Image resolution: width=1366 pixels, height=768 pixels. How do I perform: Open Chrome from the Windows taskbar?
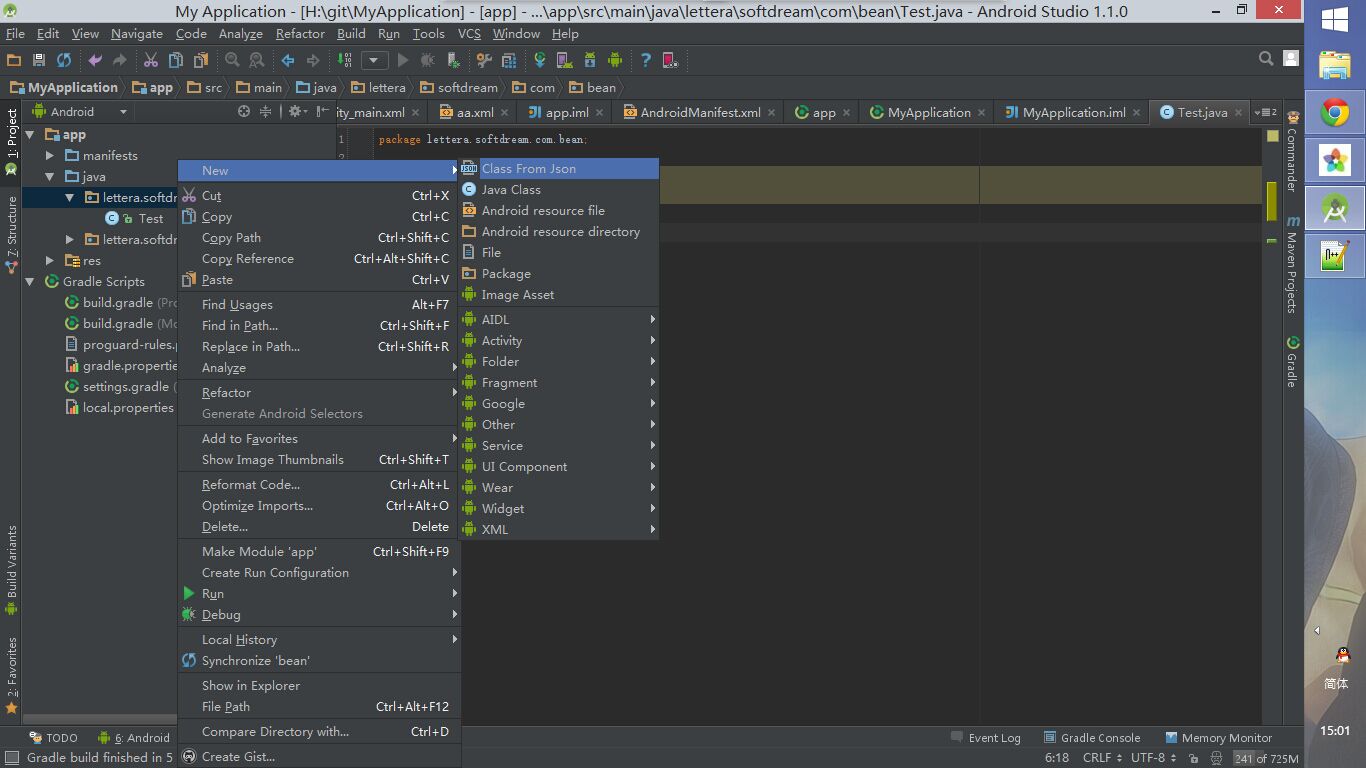pyautogui.click(x=1335, y=113)
